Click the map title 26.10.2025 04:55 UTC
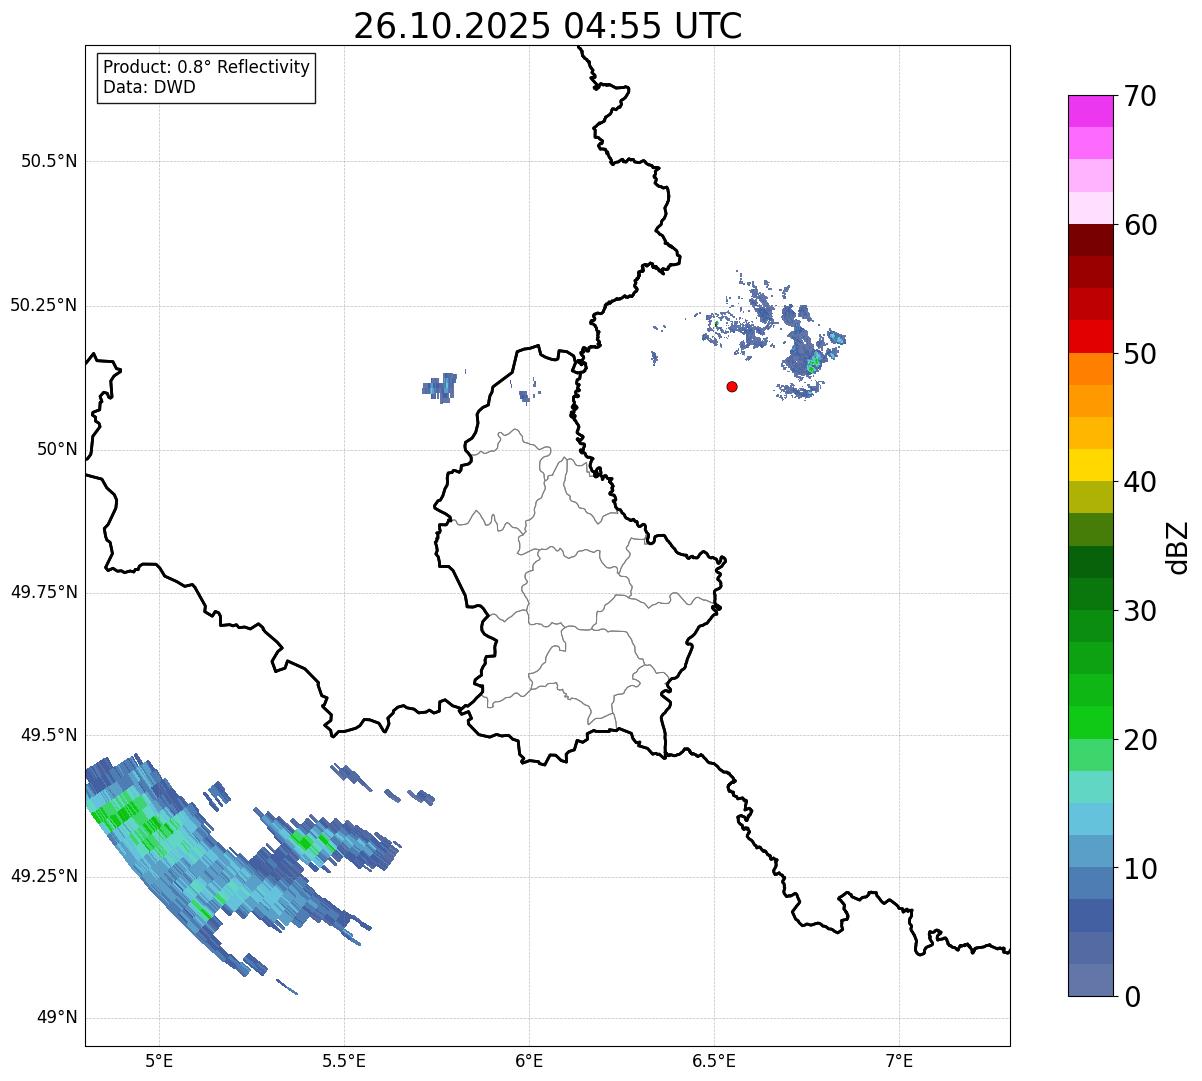Screen dimensions: 1202x1081 (548, 25)
